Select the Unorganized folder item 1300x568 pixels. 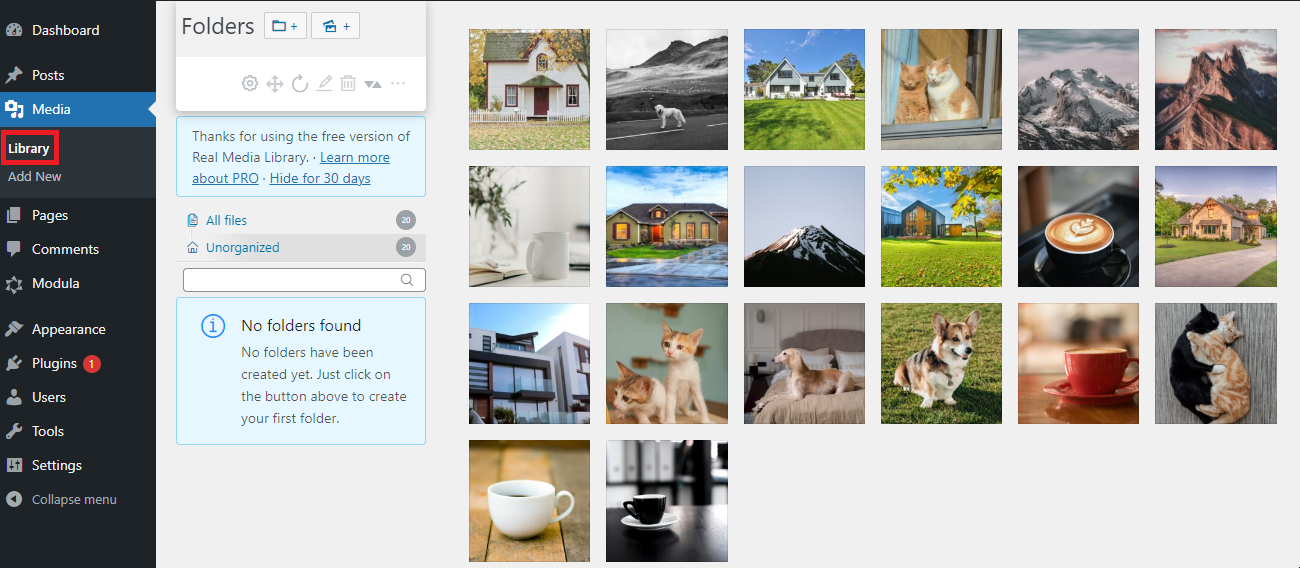click(x=301, y=247)
